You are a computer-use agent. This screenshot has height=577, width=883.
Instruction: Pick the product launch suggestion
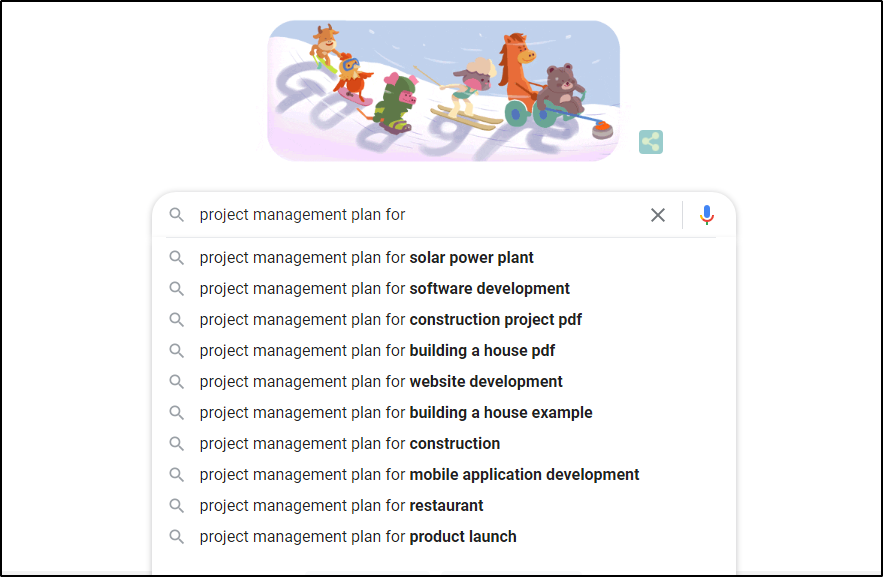click(x=358, y=537)
